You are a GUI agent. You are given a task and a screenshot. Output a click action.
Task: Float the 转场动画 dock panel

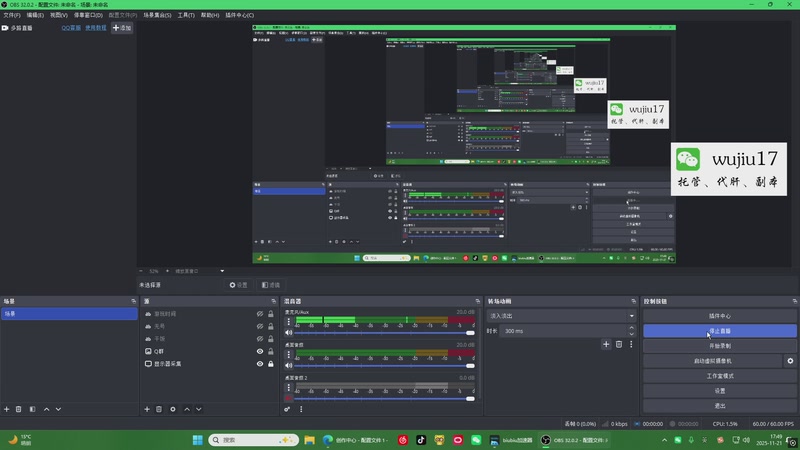tap(634, 302)
